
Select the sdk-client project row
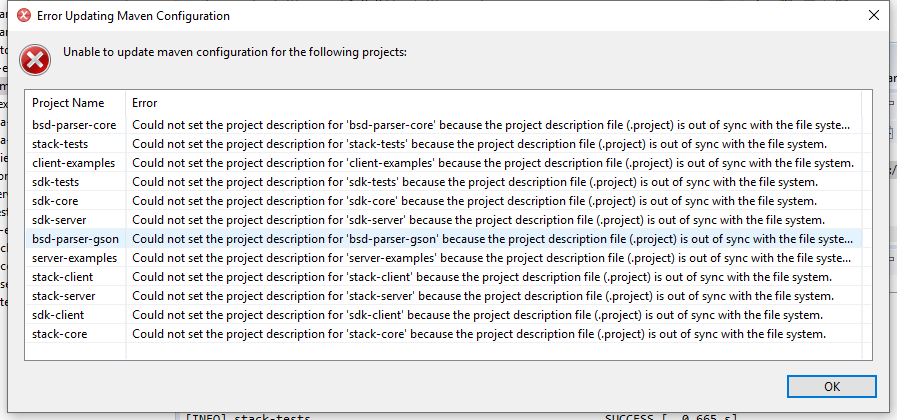[58, 315]
